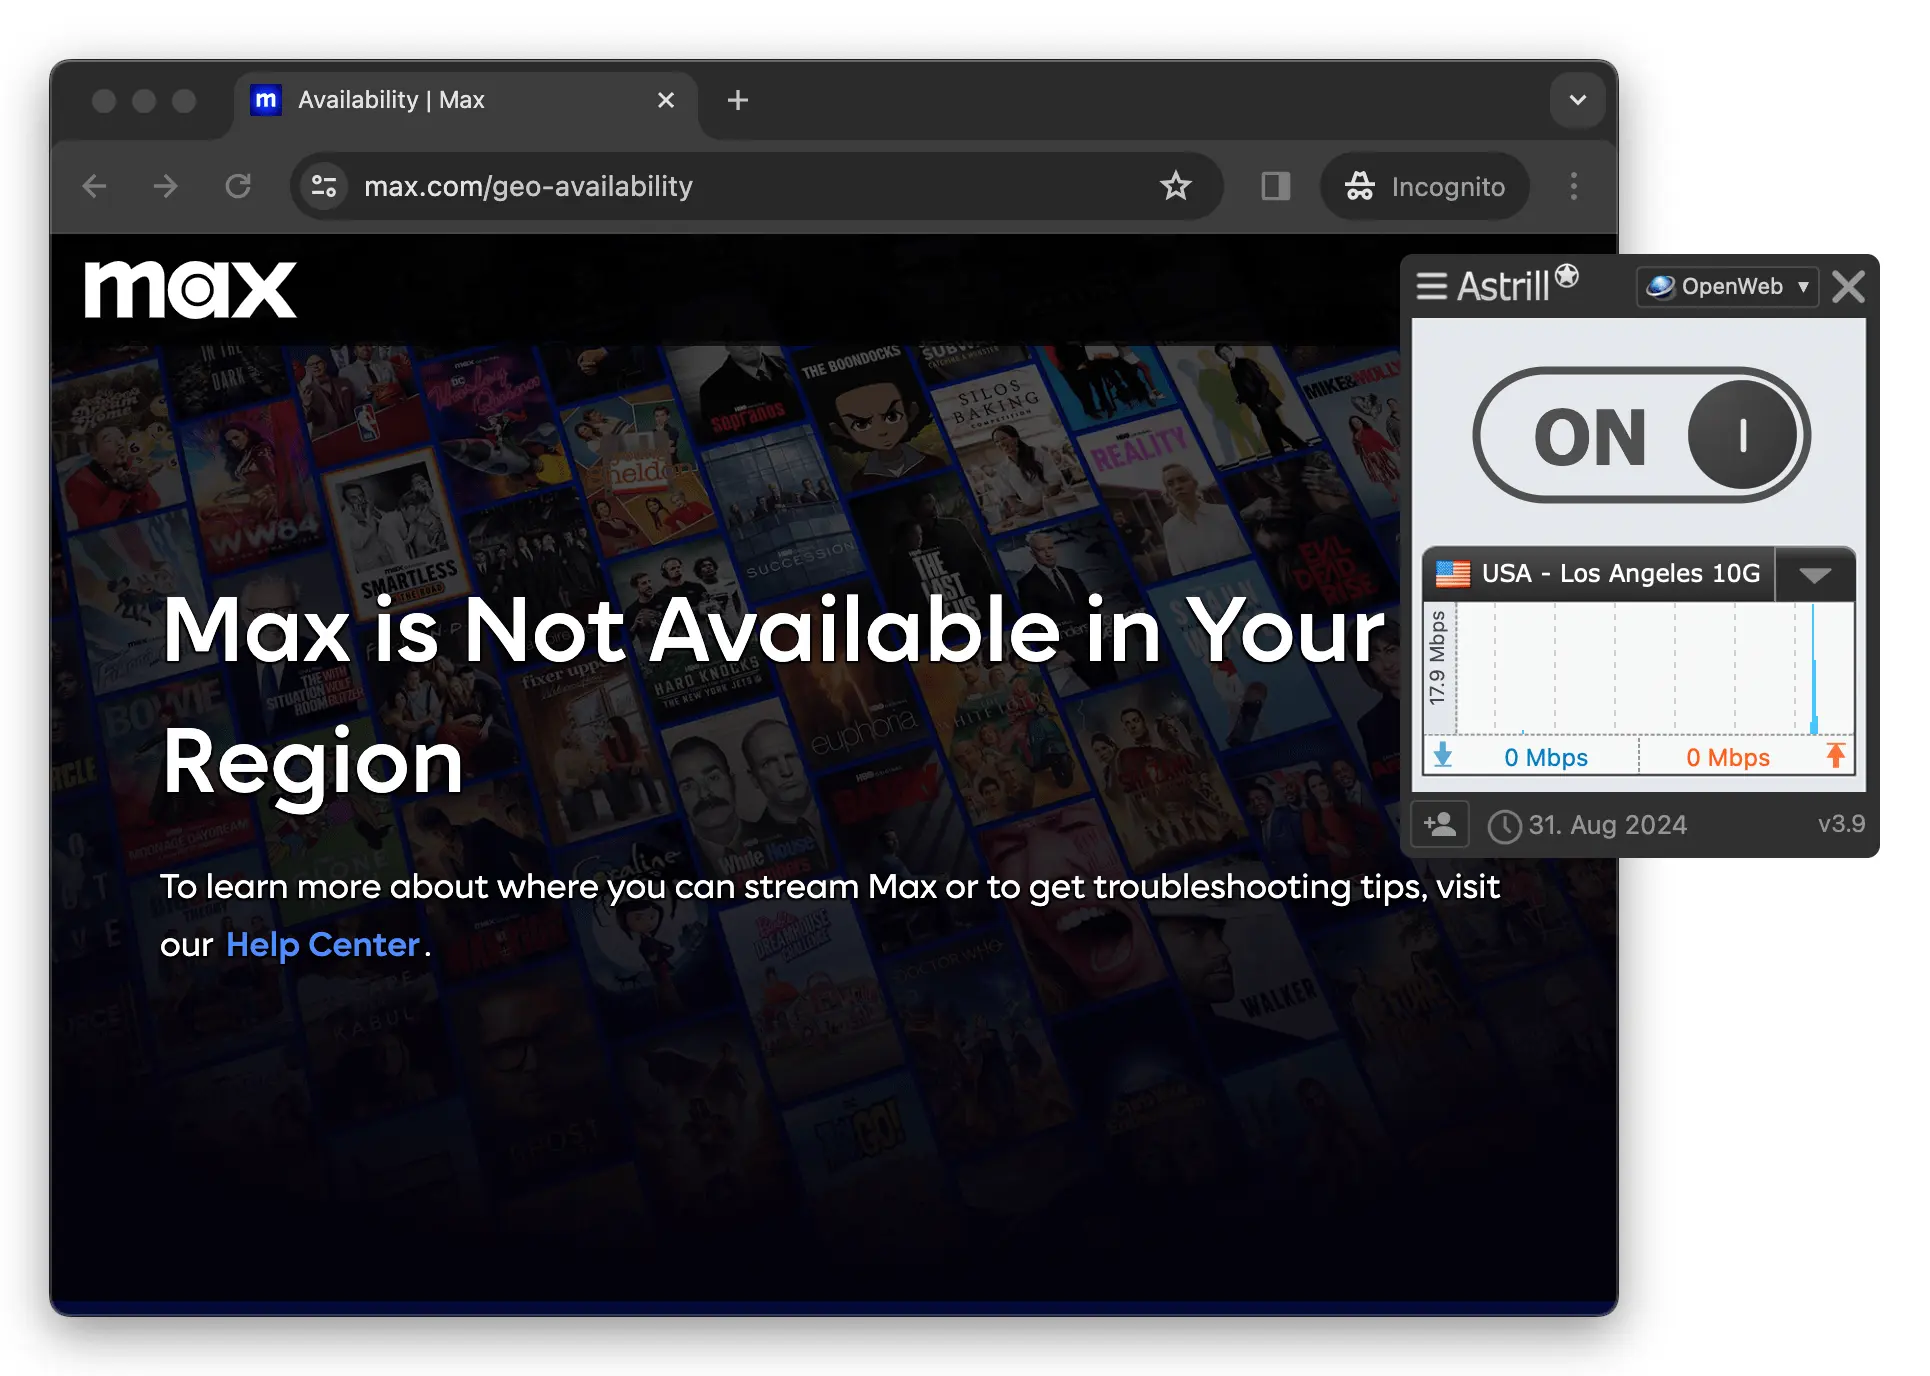This screenshot has height=1376, width=1930.
Task: Click the orange 0 Mbps upload value
Action: coord(1728,757)
